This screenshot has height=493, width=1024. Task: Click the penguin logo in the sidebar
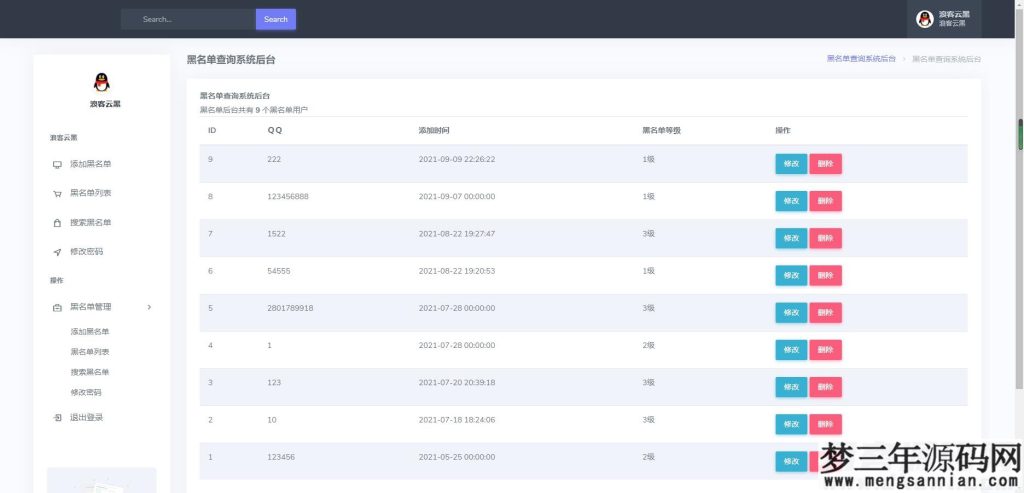coord(101,82)
